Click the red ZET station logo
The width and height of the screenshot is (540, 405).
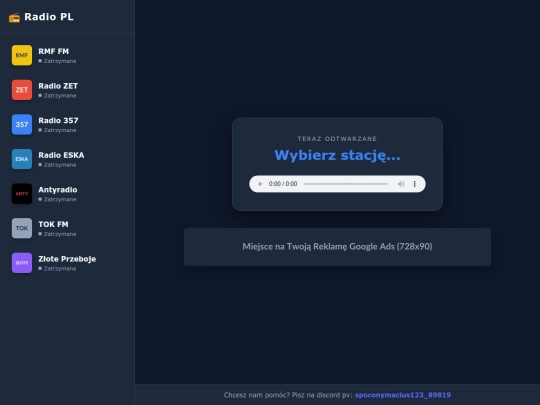22,90
